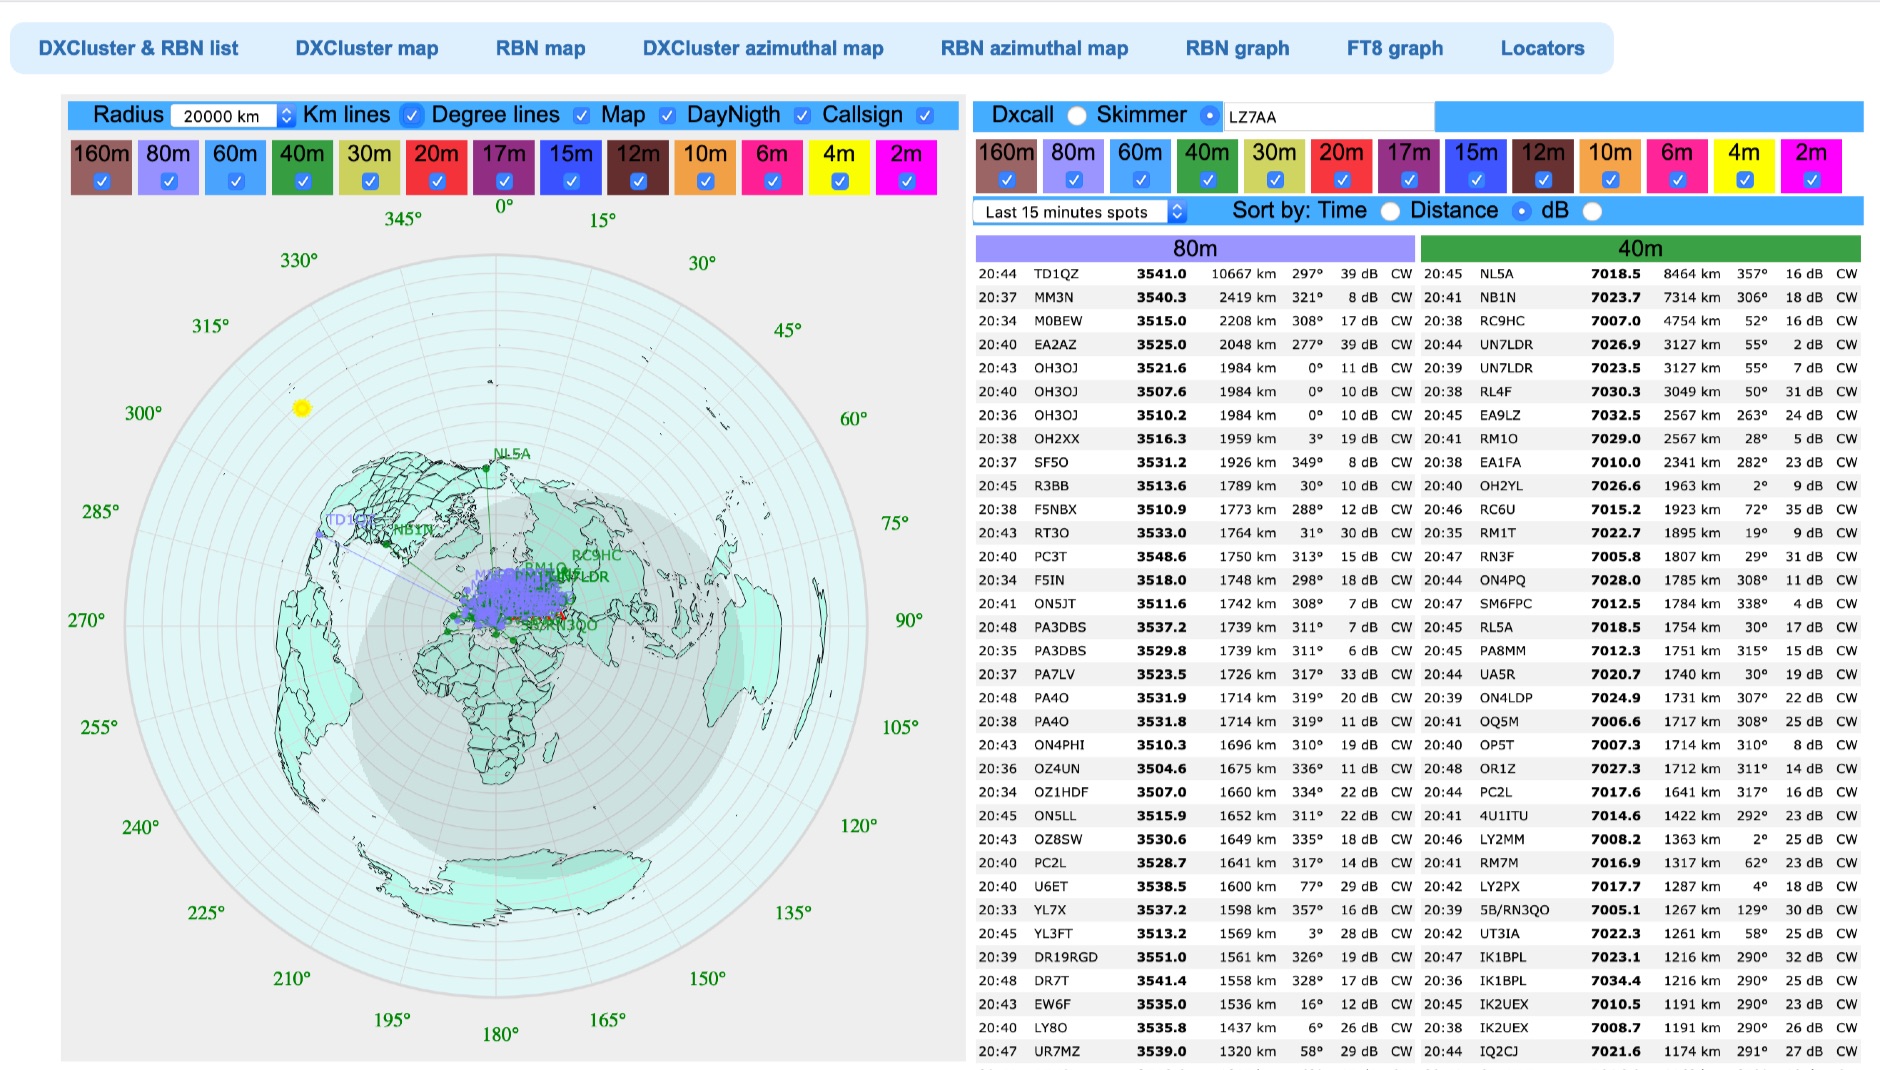The width and height of the screenshot is (1880, 1070).
Task: Toggle 10m band checkbox in spots panel
Action: coord(1610,180)
